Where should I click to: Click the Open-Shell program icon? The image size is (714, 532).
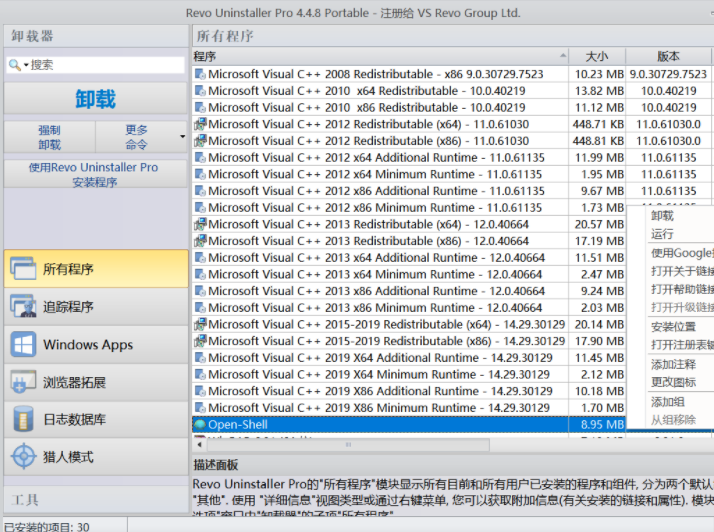click(200, 425)
